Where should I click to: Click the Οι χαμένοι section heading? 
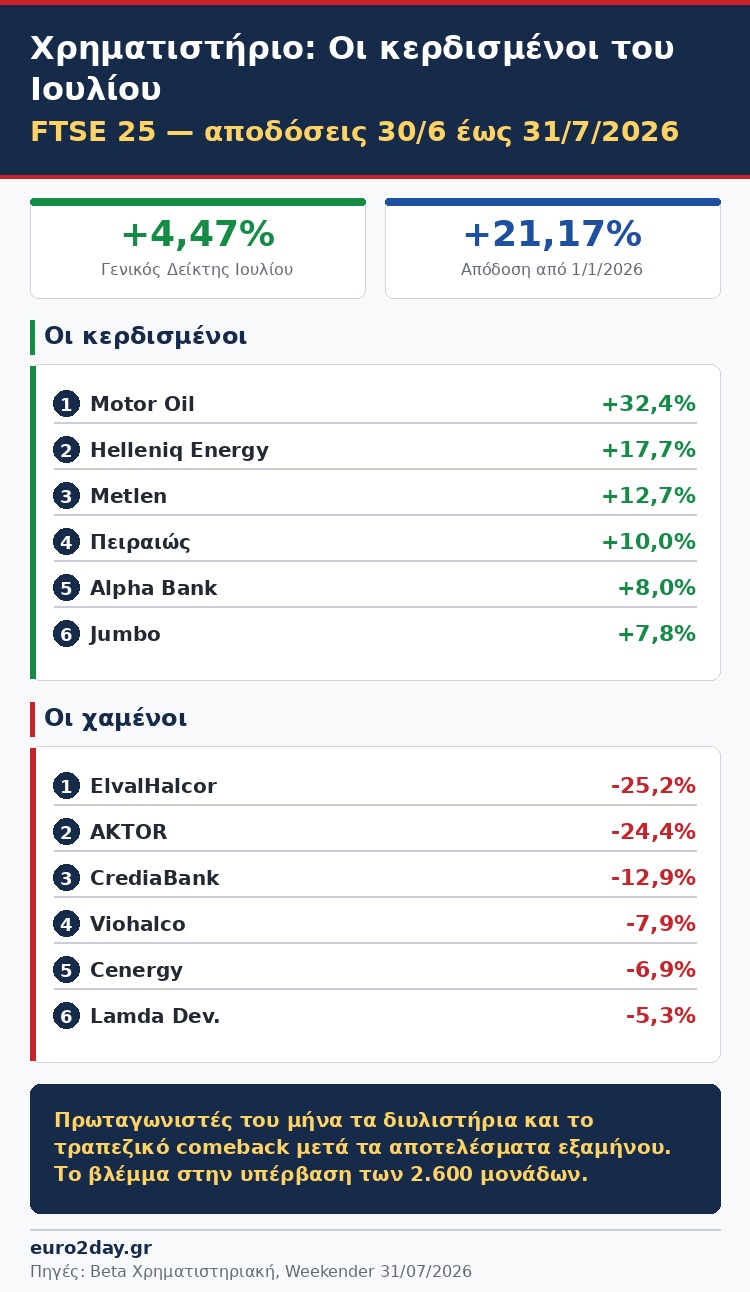pos(115,719)
